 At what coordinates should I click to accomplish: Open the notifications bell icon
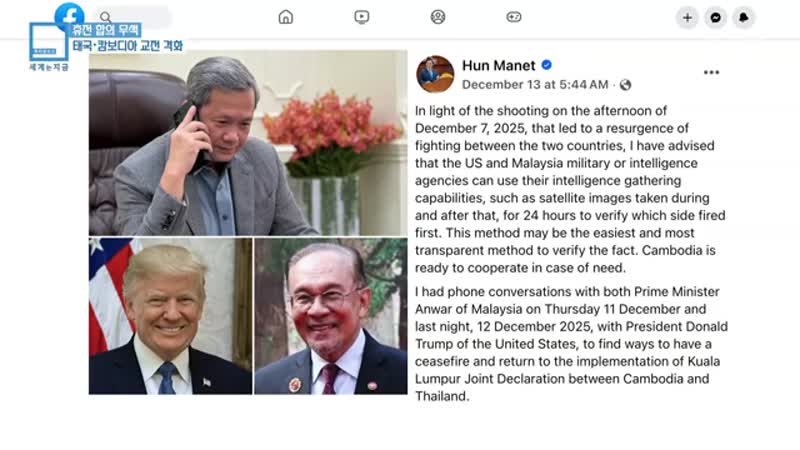click(744, 18)
